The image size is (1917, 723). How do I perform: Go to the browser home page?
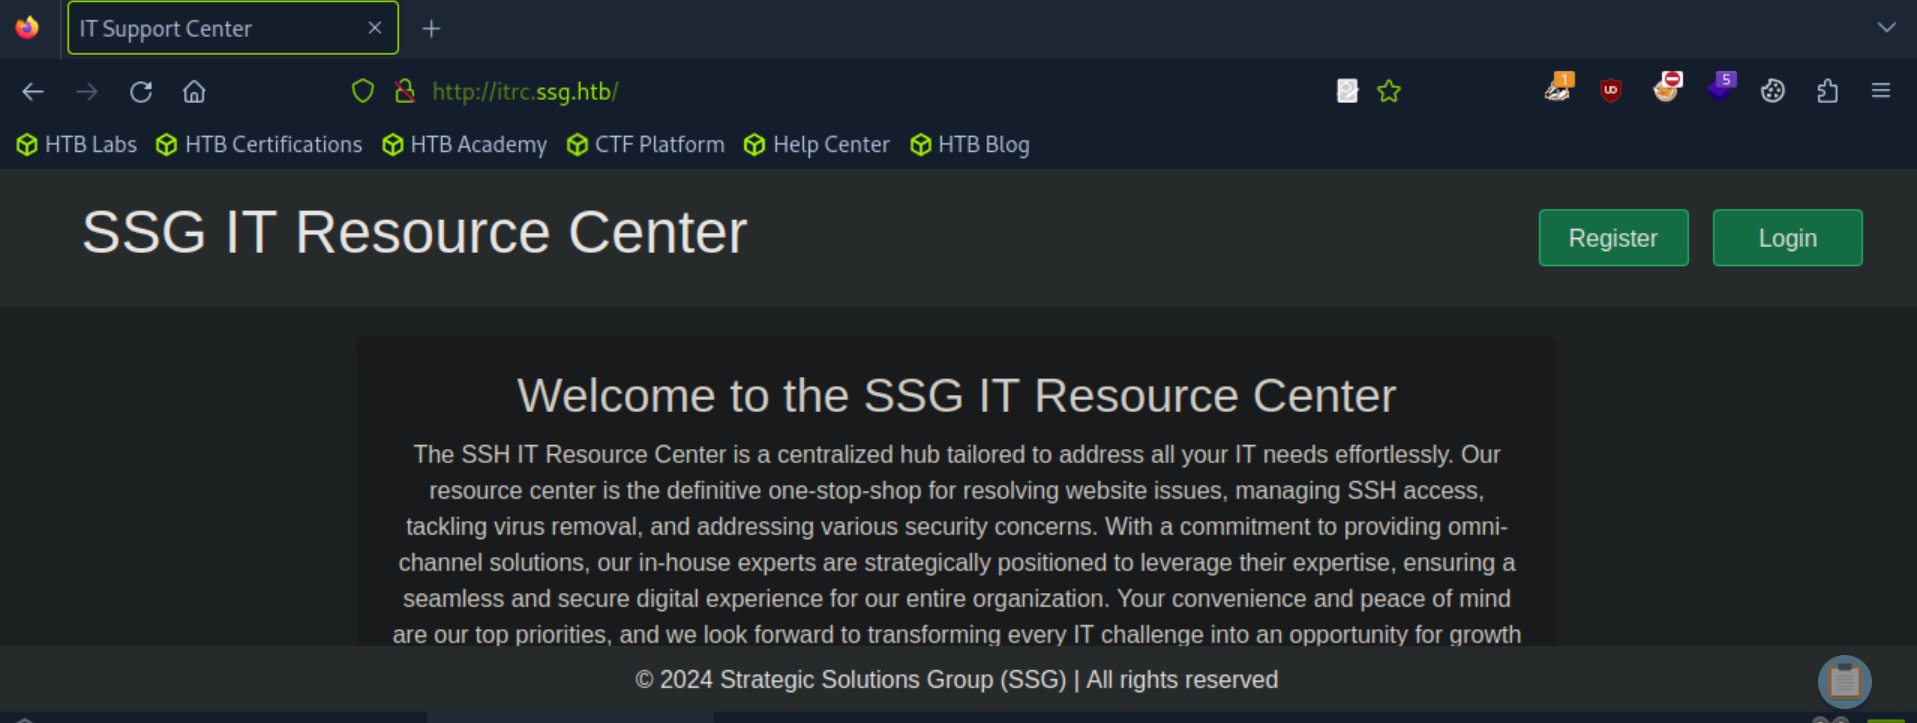194,92
